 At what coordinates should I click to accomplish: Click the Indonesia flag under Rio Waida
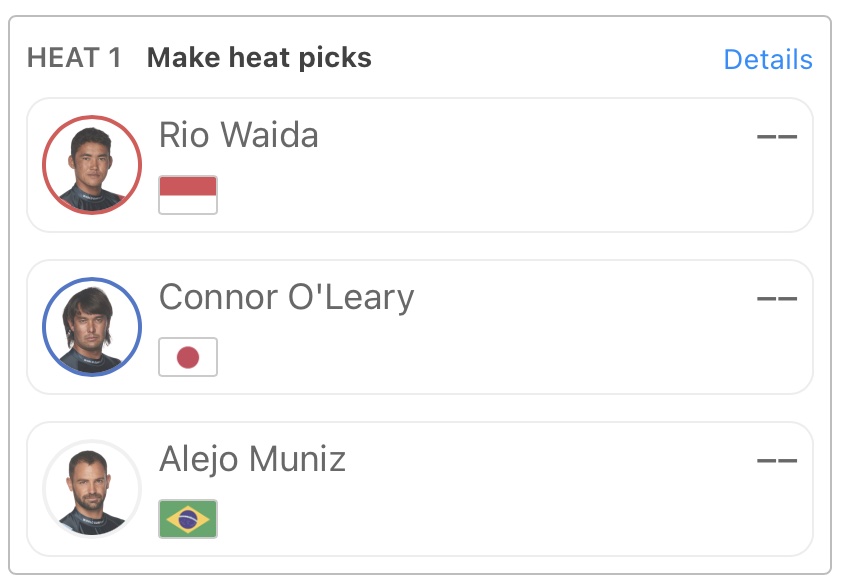click(188, 195)
